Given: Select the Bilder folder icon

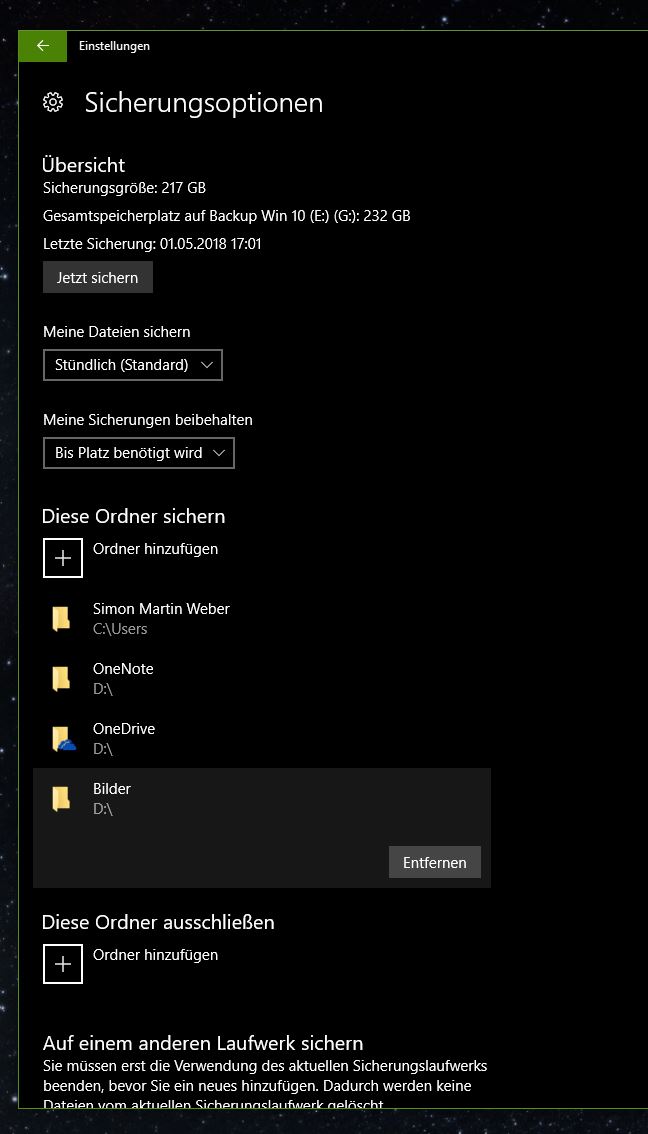Looking at the screenshot, I should 61,798.
